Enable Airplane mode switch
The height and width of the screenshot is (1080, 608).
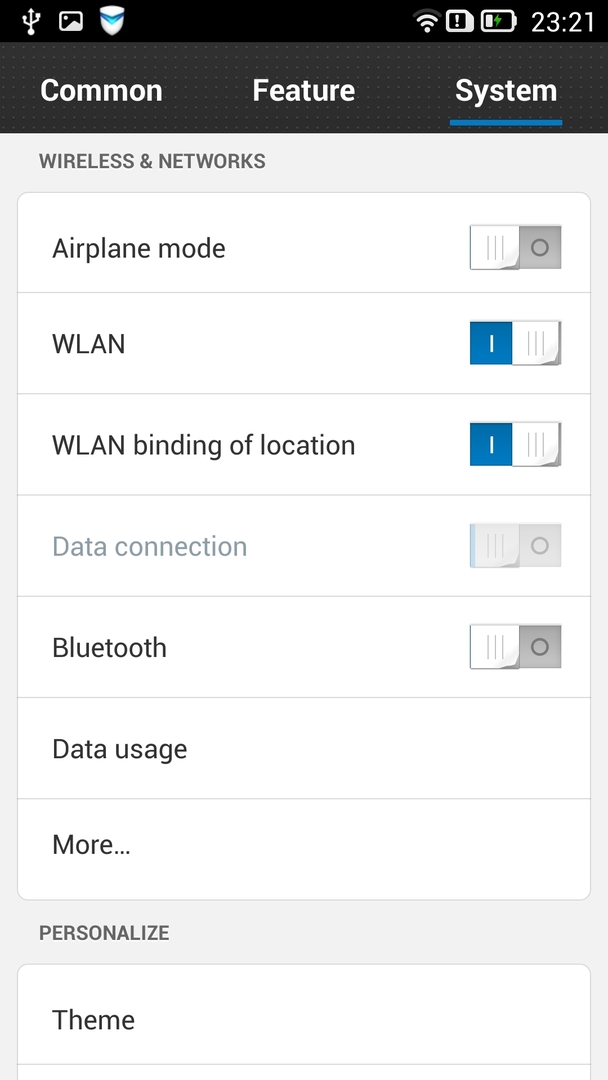(515, 247)
